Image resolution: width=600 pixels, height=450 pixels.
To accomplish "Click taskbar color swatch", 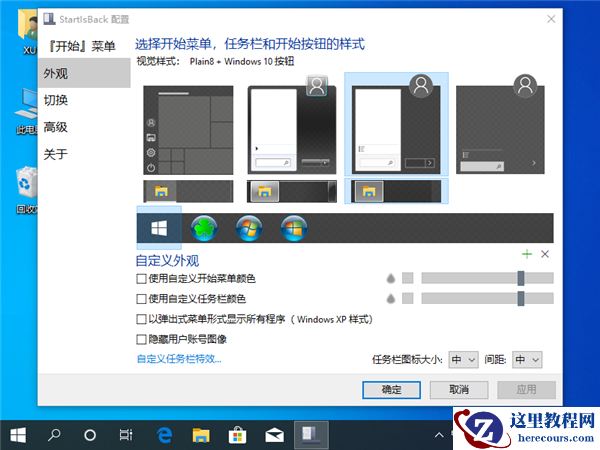I will click(408, 298).
